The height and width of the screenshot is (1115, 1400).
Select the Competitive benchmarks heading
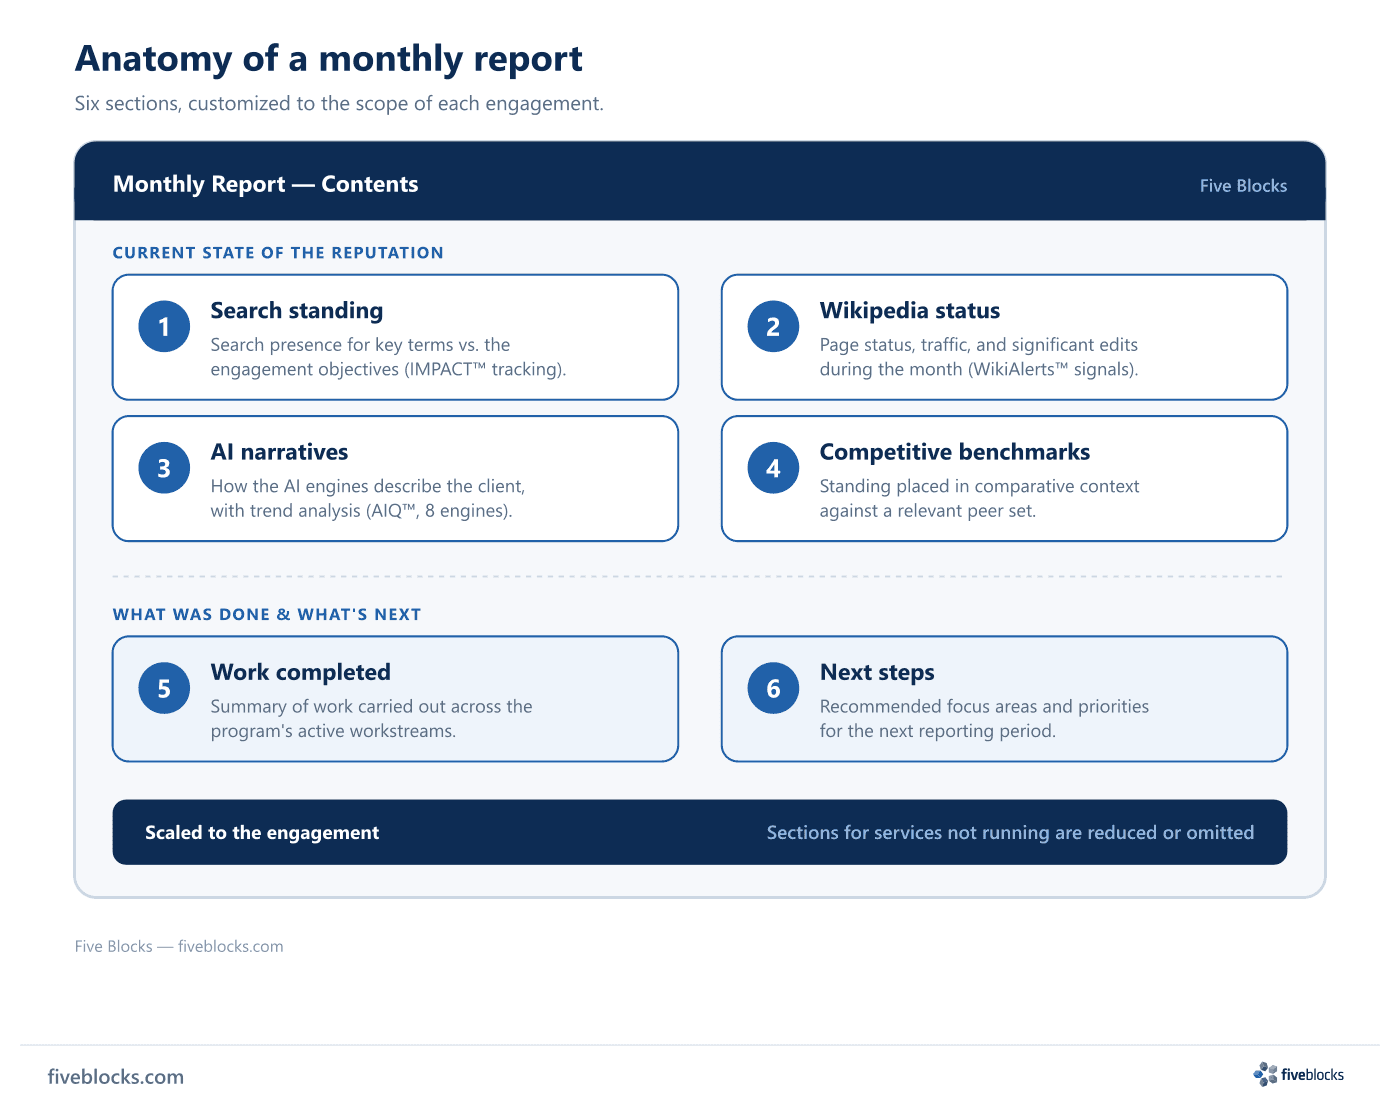[x=955, y=452]
